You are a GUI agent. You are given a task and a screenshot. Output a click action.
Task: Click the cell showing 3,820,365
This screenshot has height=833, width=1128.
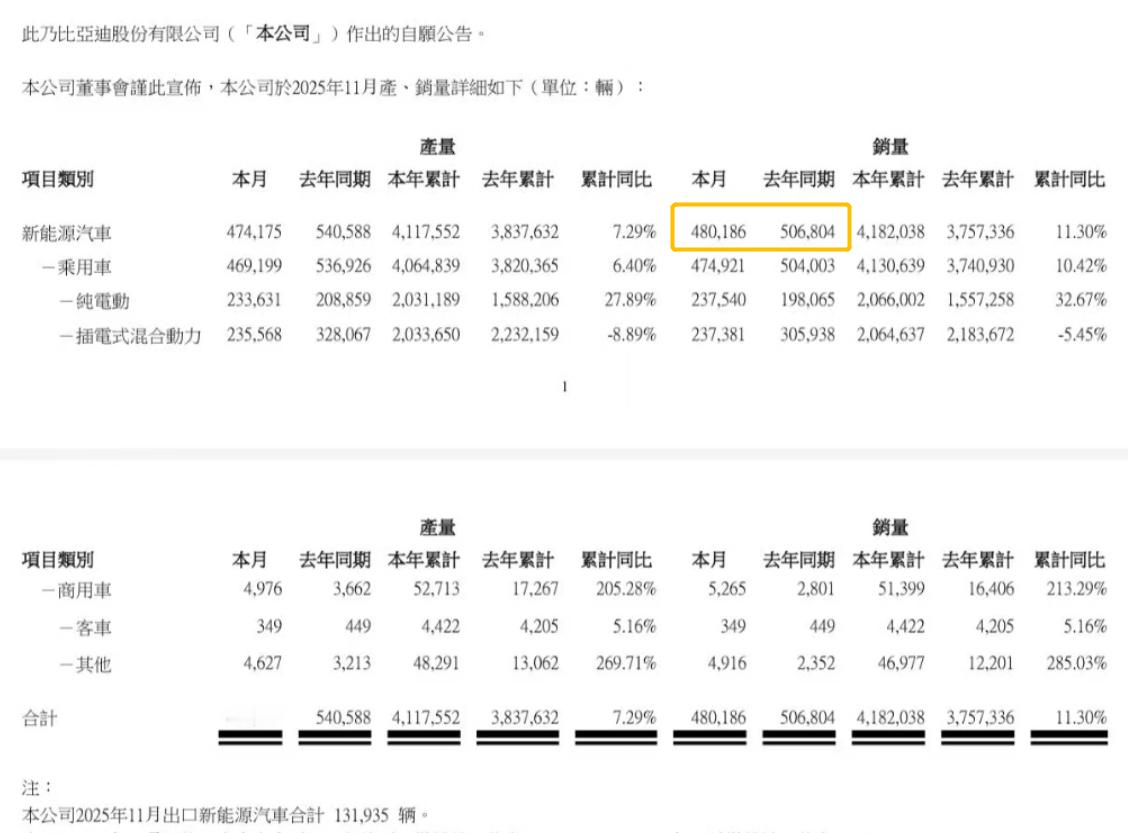point(524,266)
